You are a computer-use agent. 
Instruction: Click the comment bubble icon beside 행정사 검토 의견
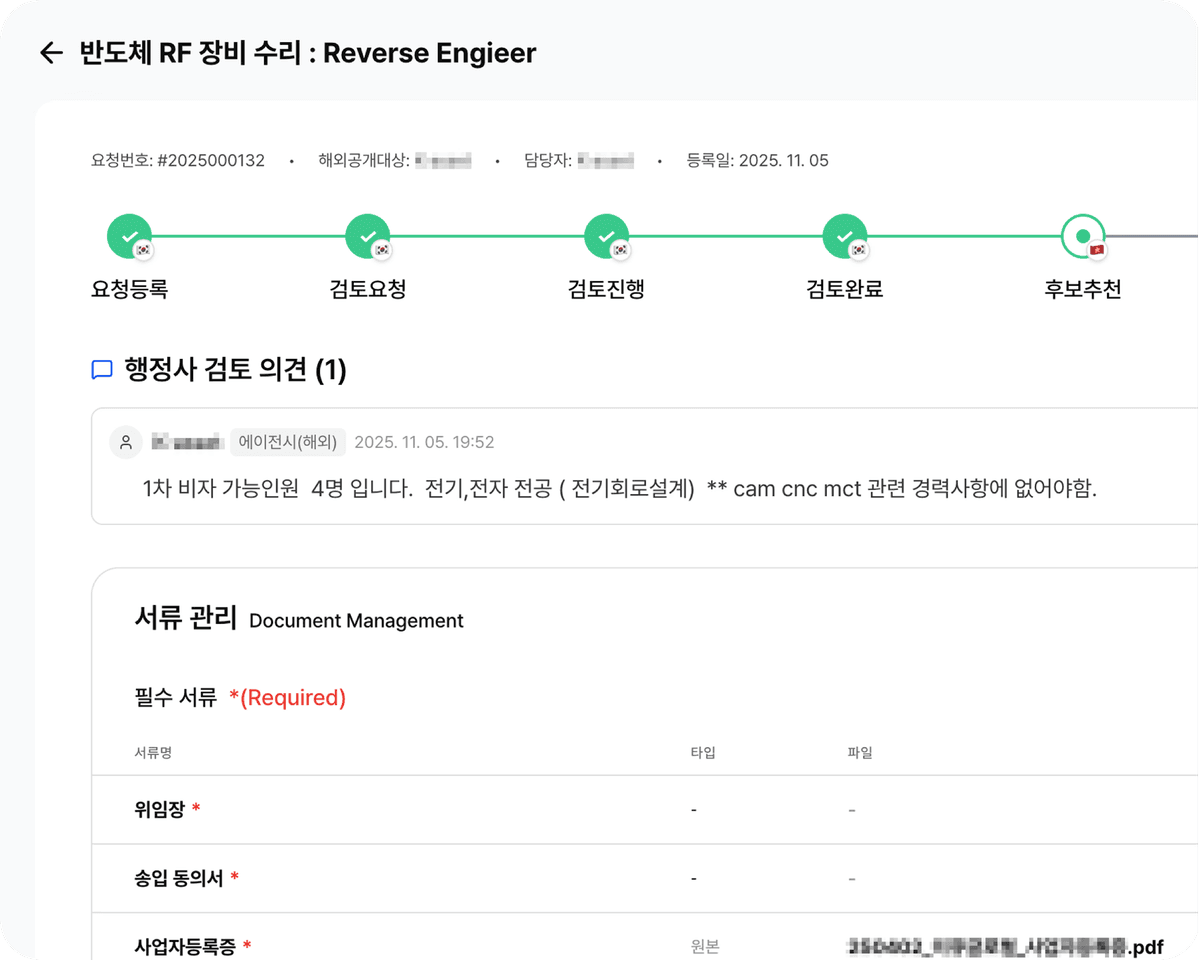click(101, 371)
